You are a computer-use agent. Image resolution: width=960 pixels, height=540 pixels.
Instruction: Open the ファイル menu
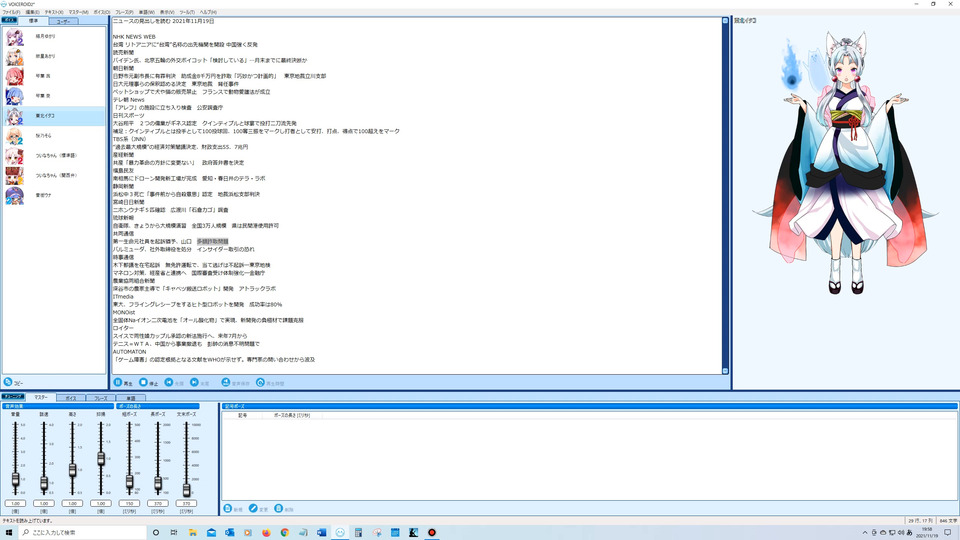[x=11, y=12]
